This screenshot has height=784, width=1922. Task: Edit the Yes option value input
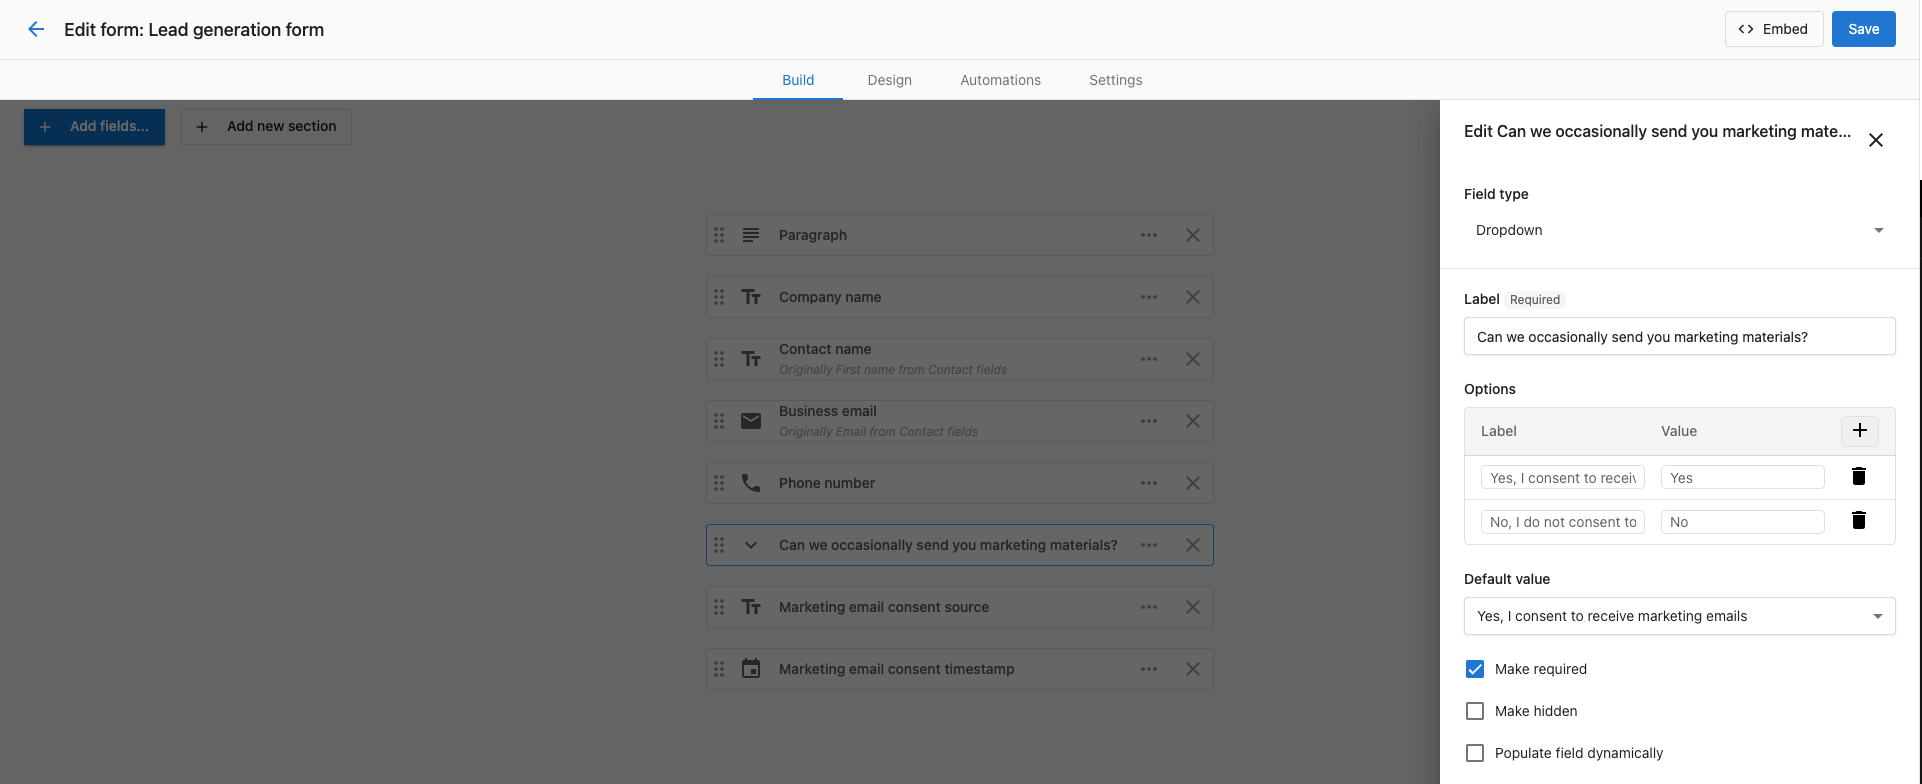pos(1743,477)
